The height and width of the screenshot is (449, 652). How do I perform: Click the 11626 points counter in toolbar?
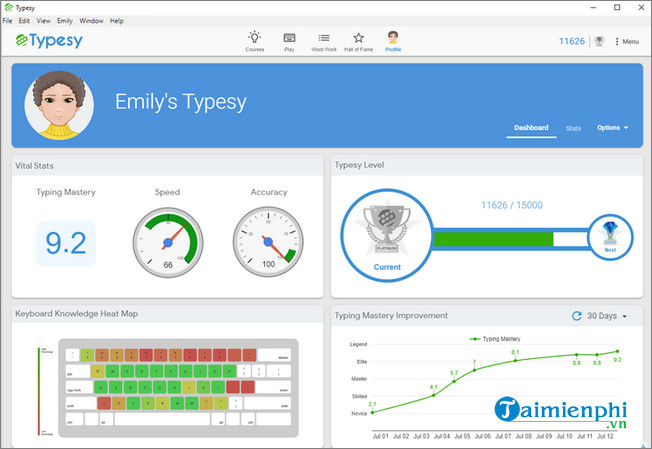(x=572, y=41)
